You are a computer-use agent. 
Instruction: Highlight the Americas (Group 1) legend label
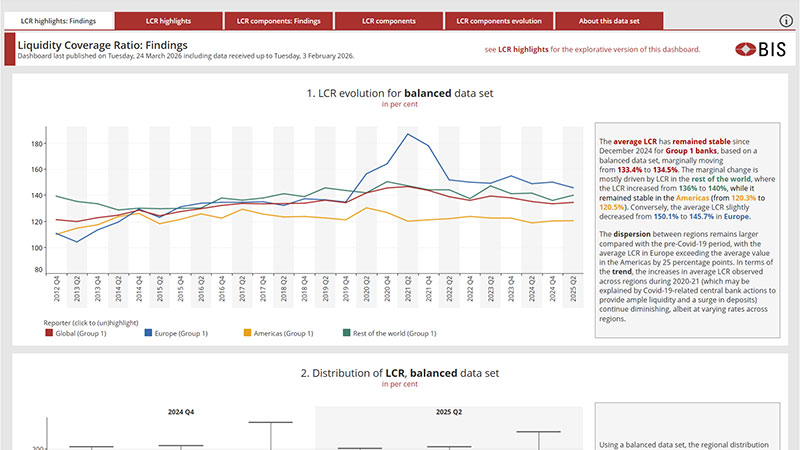coord(284,333)
